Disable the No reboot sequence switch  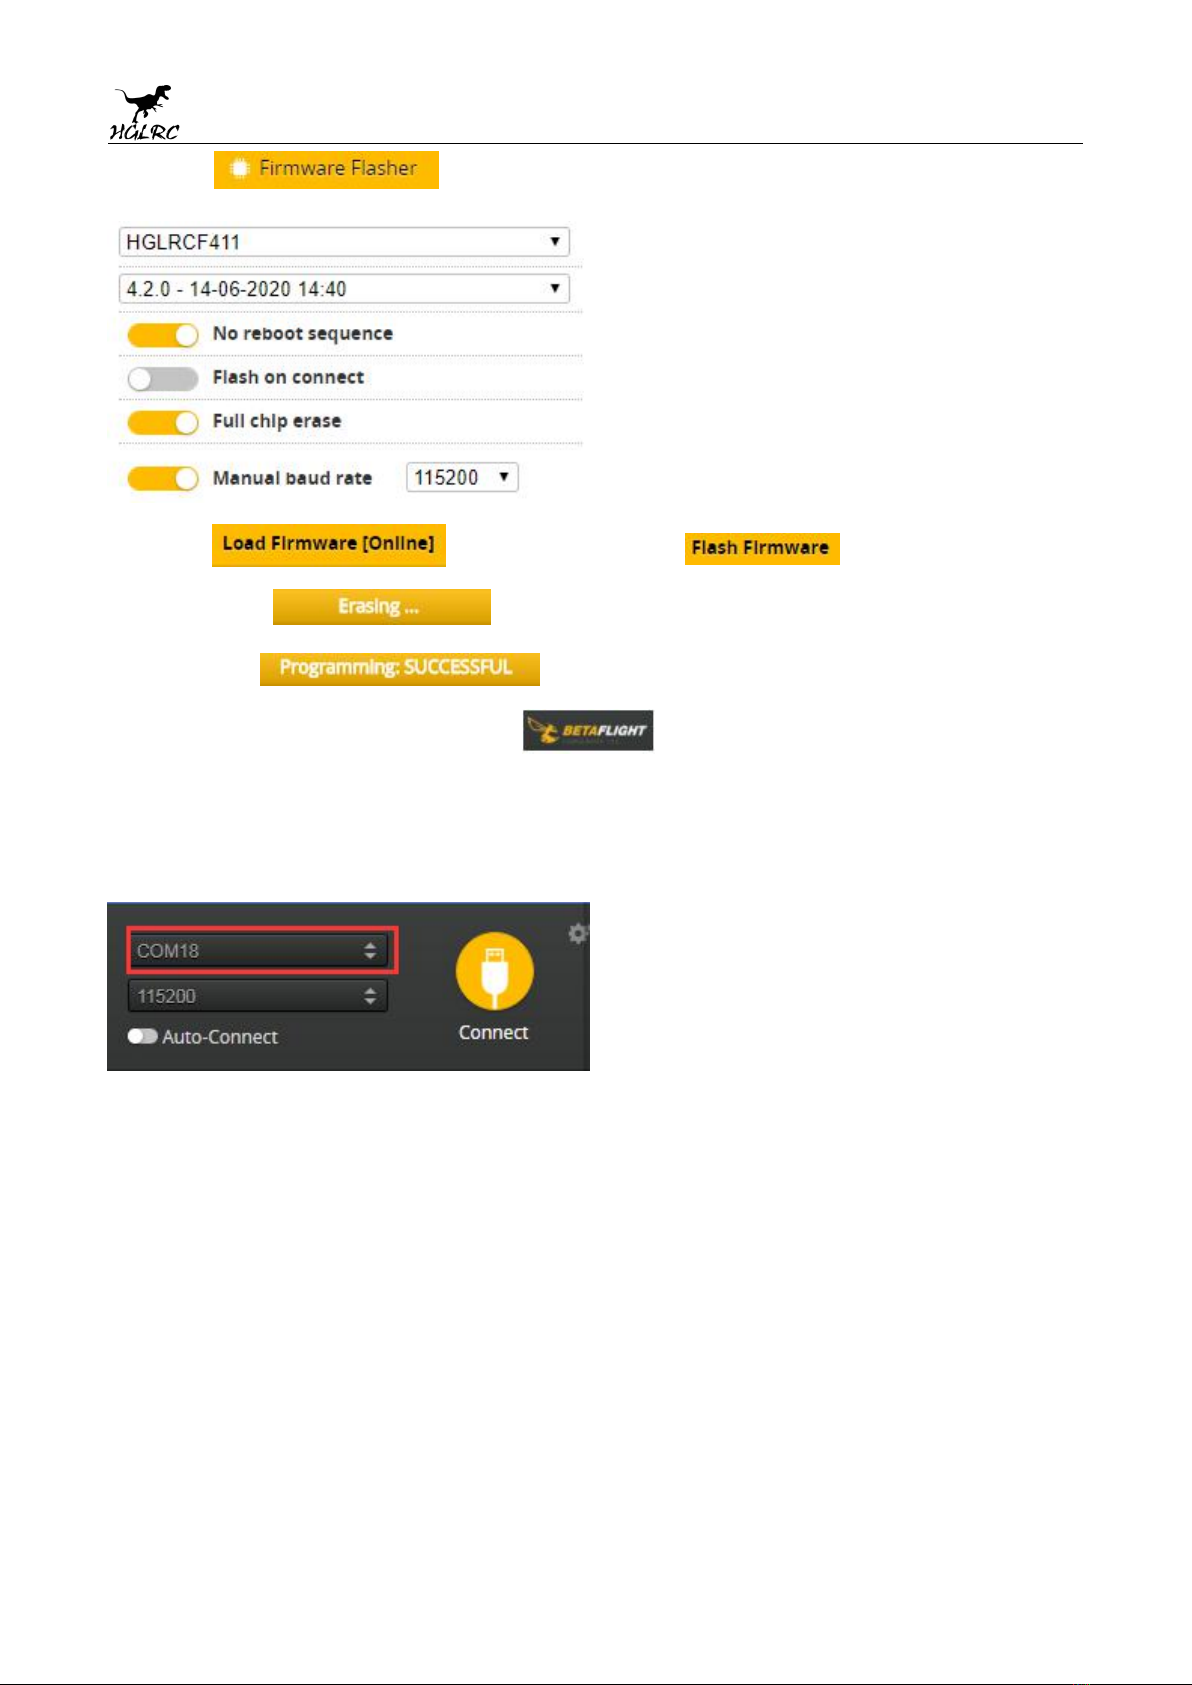point(162,335)
